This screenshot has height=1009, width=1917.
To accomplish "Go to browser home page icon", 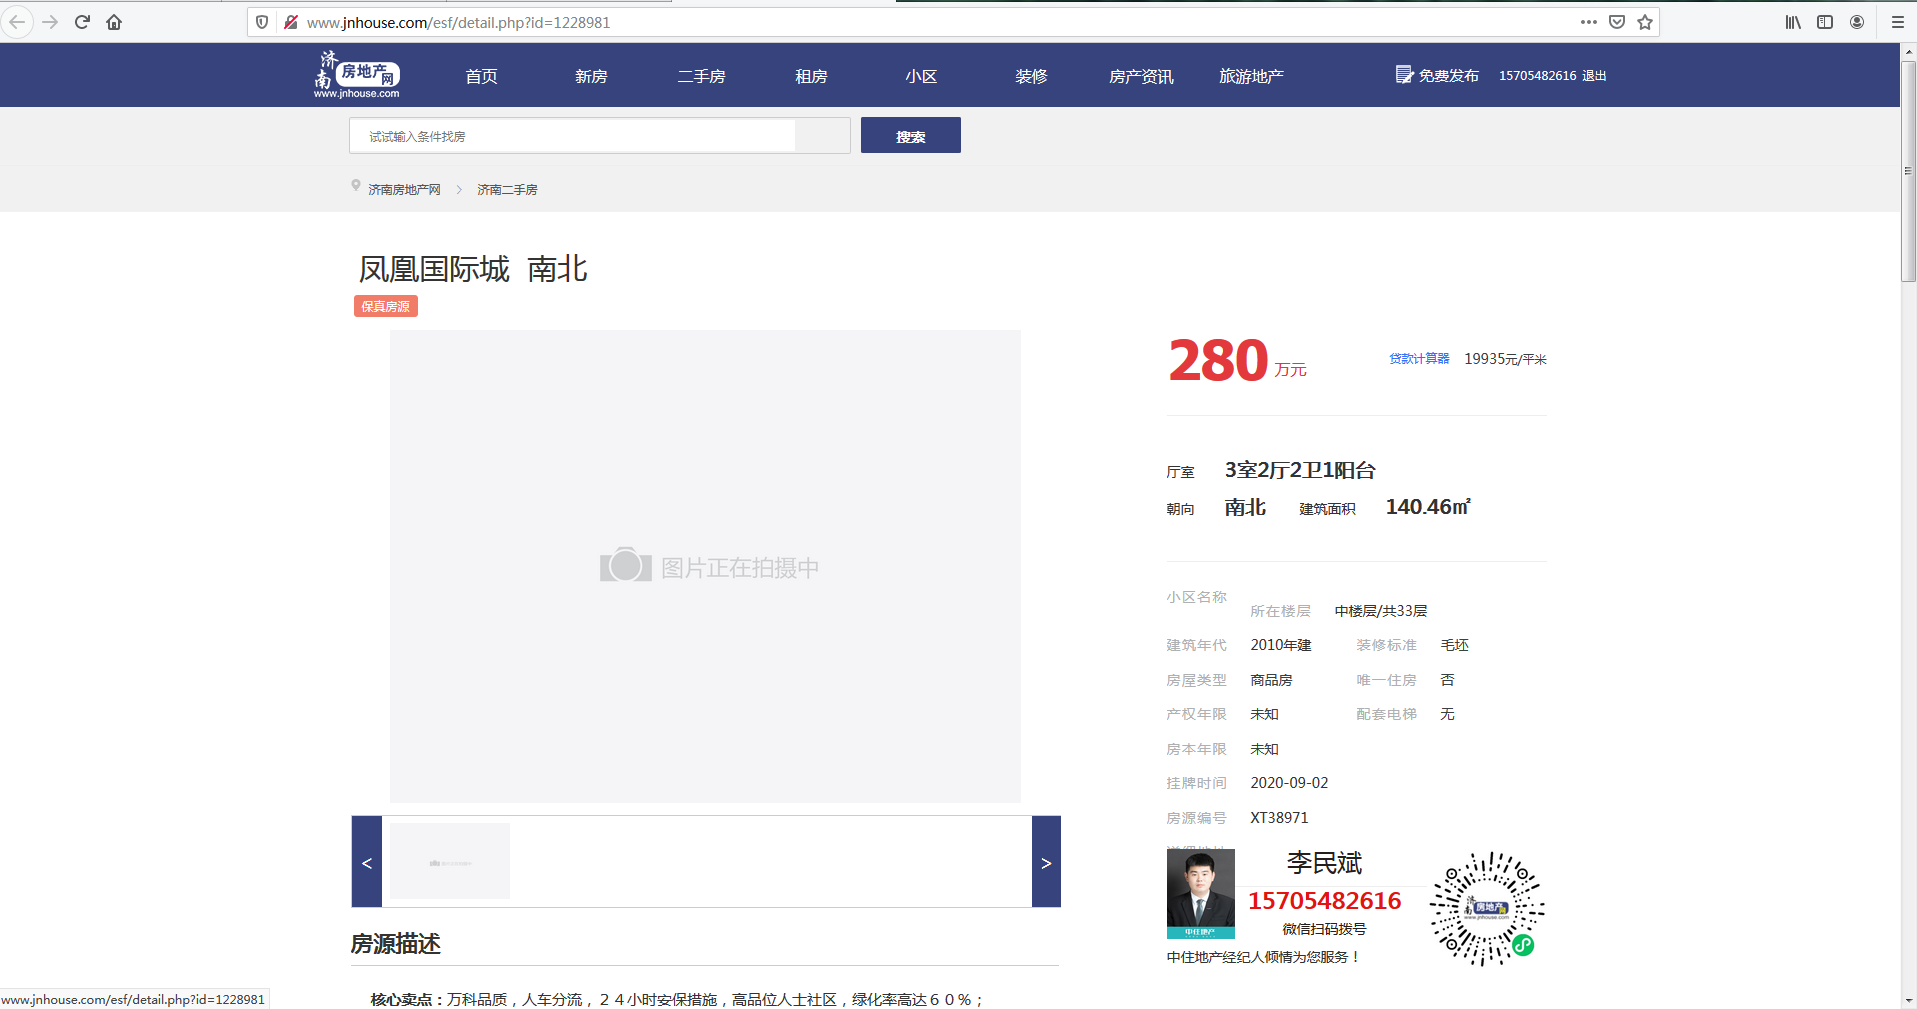I will [x=114, y=22].
